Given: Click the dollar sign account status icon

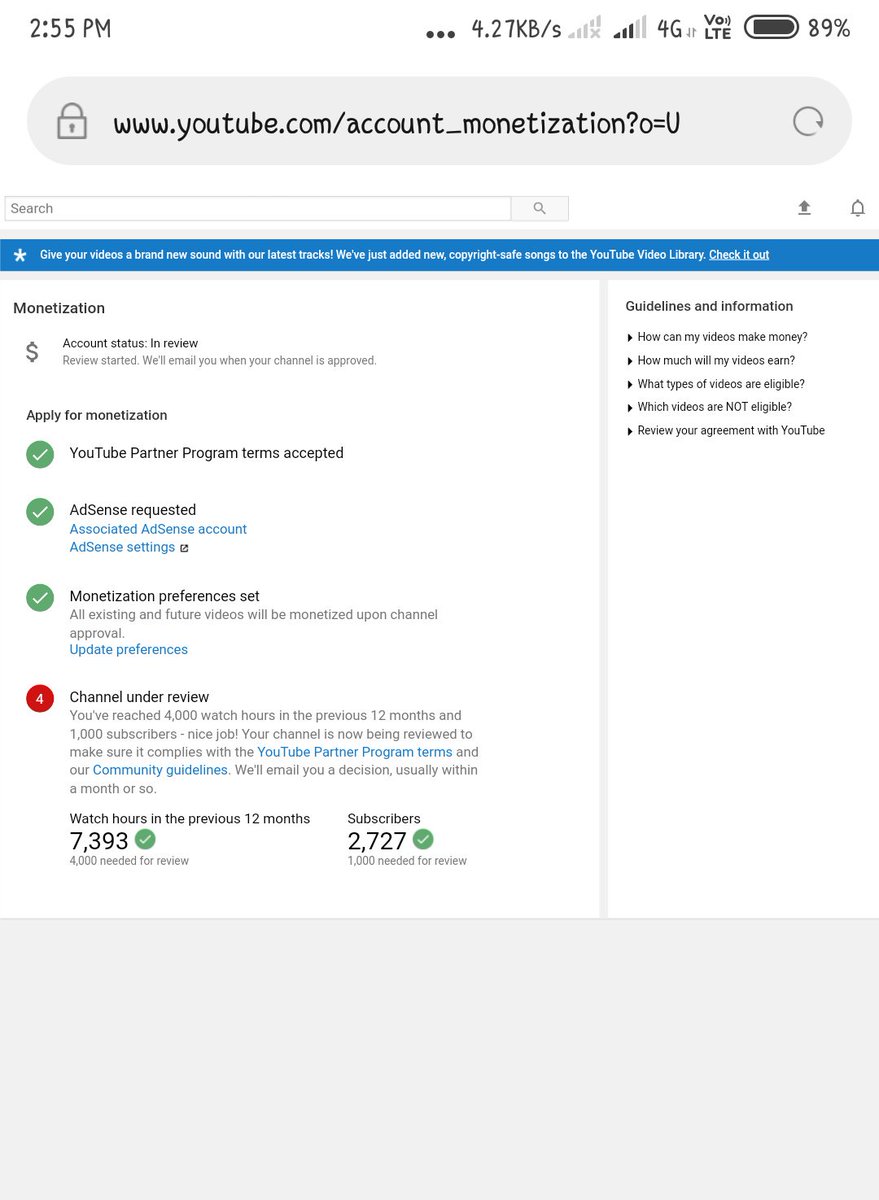Looking at the screenshot, I should (32, 351).
